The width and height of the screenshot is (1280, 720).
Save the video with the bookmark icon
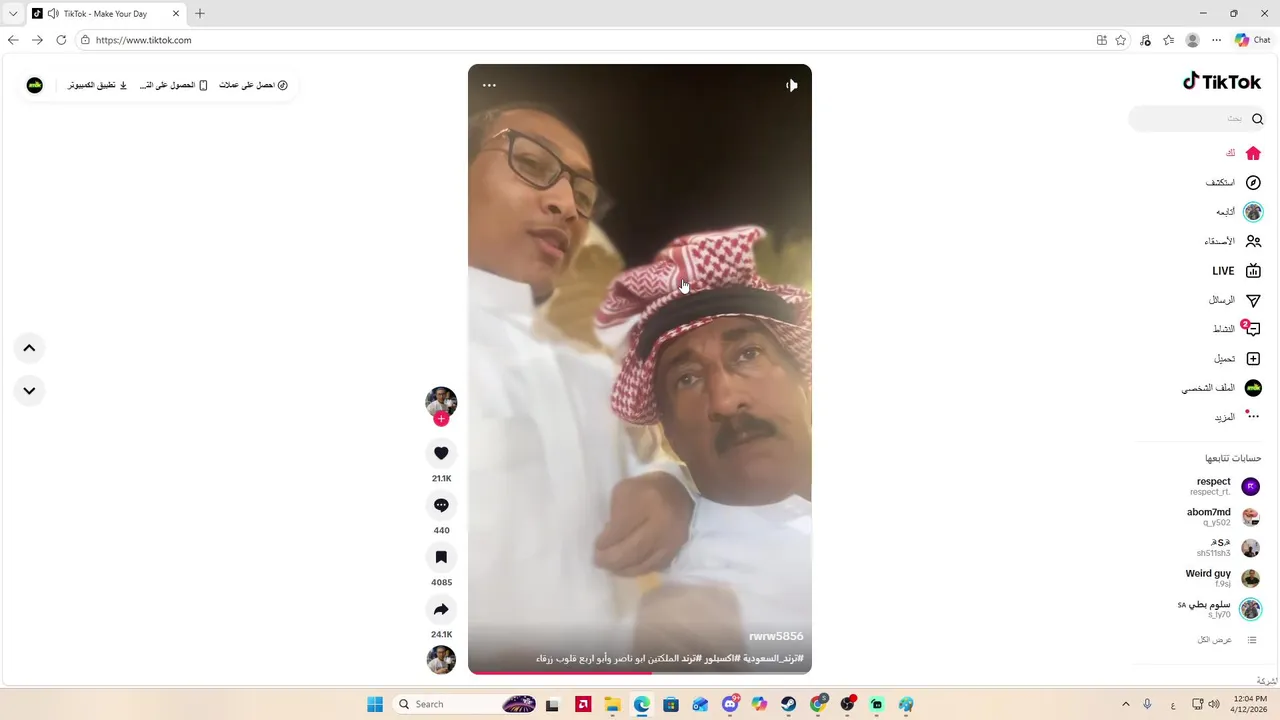441,557
